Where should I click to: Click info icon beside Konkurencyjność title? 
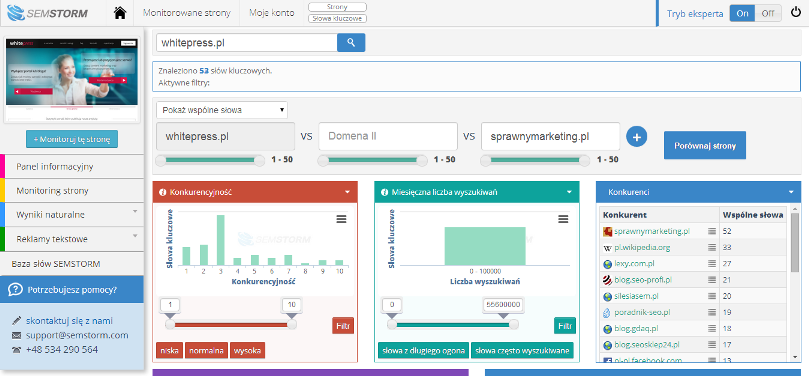[163, 192]
